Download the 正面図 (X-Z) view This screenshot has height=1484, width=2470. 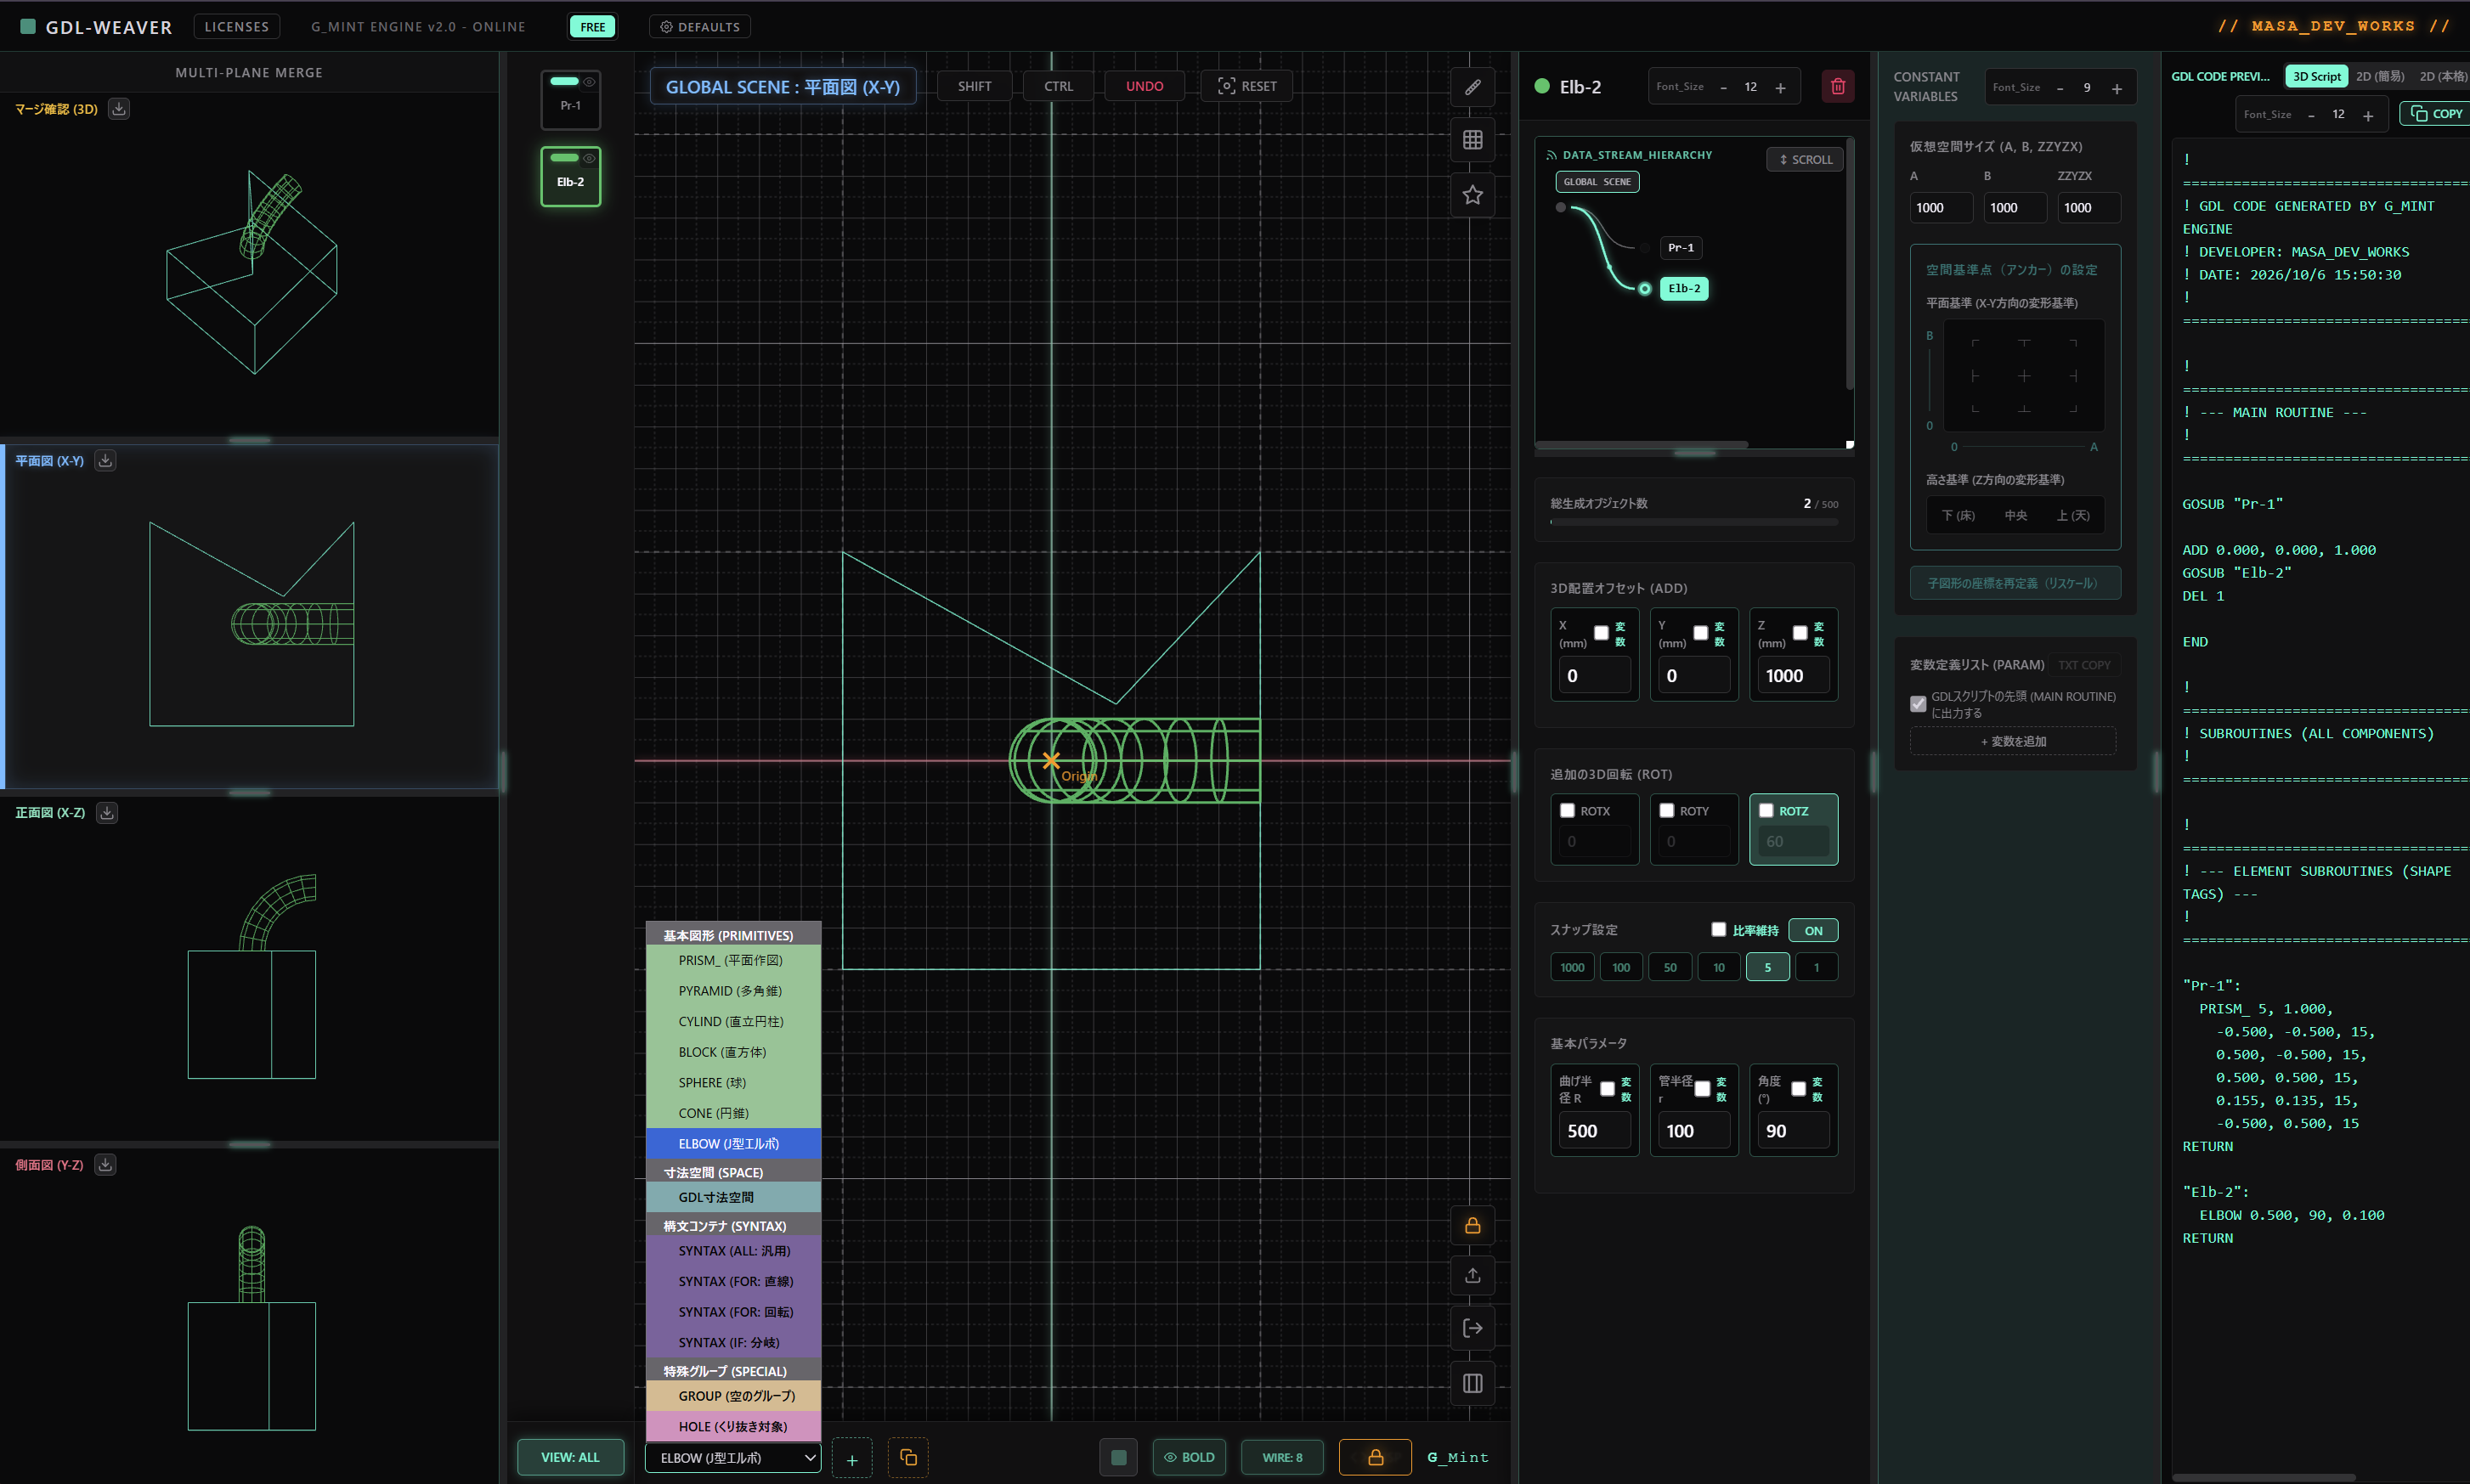click(107, 812)
